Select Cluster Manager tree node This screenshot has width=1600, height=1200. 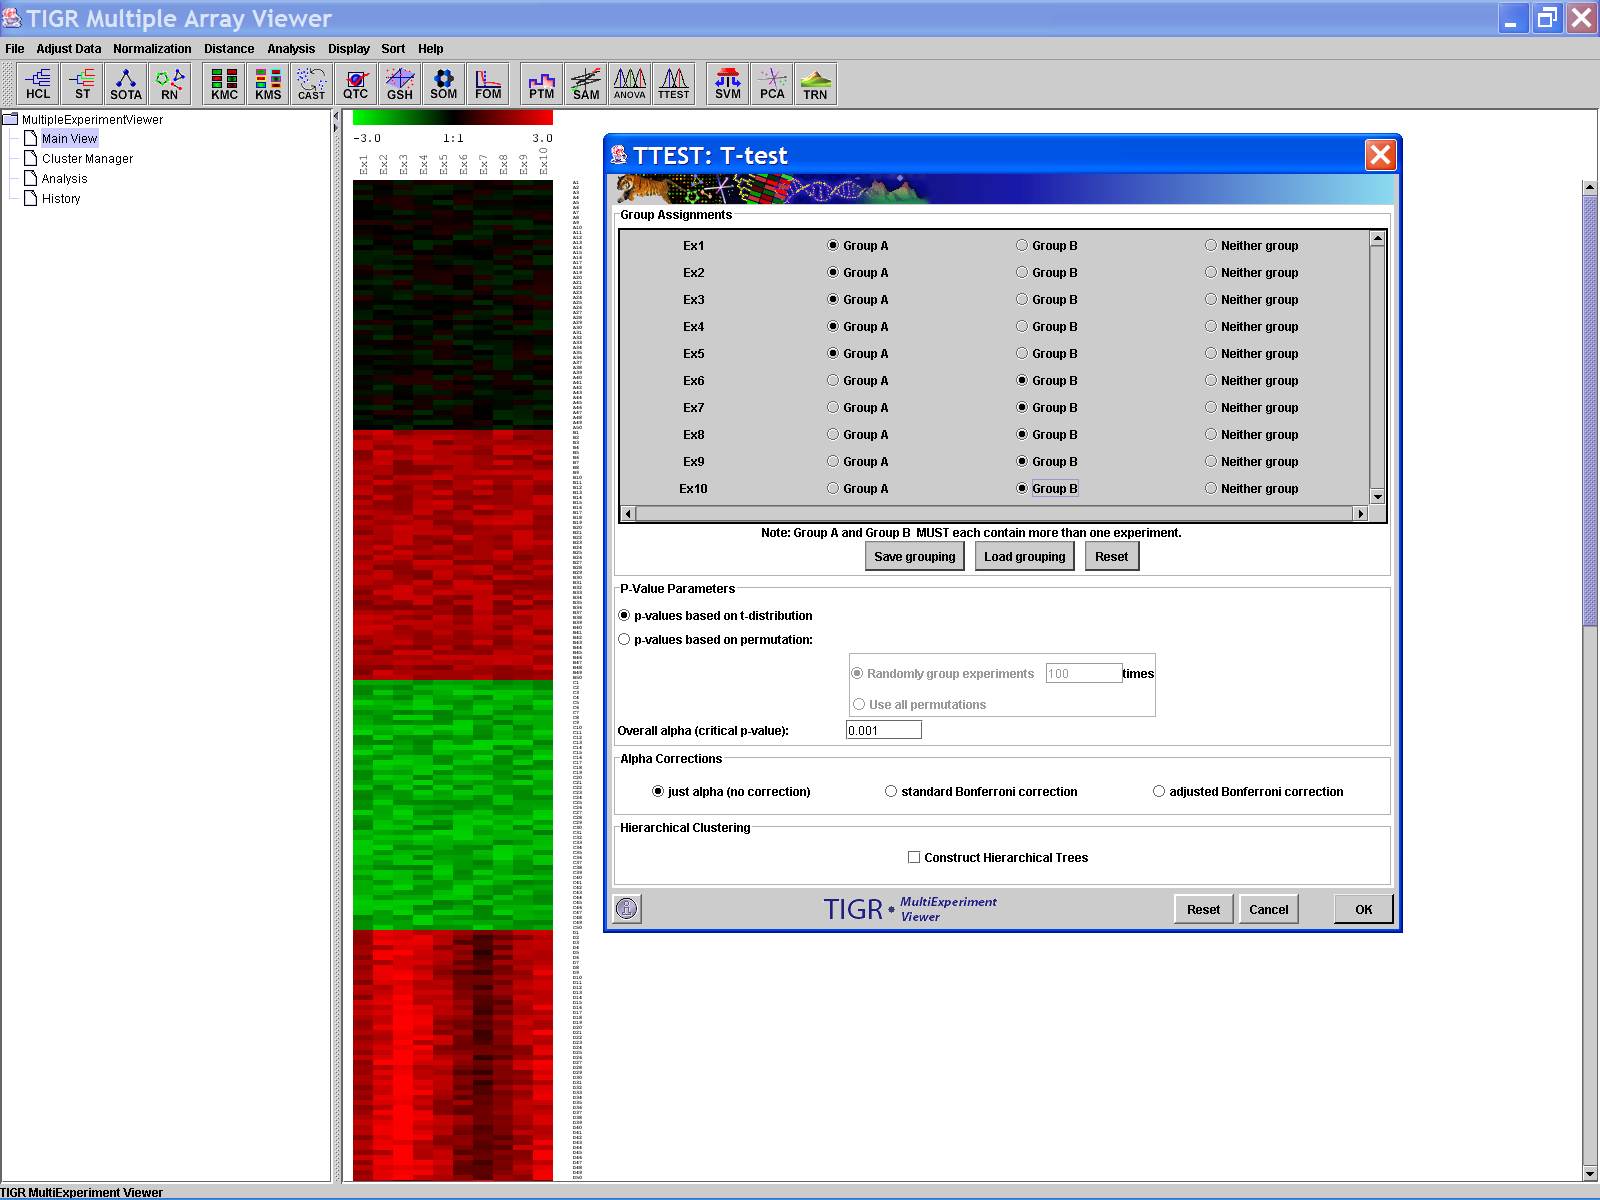click(87, 159)
